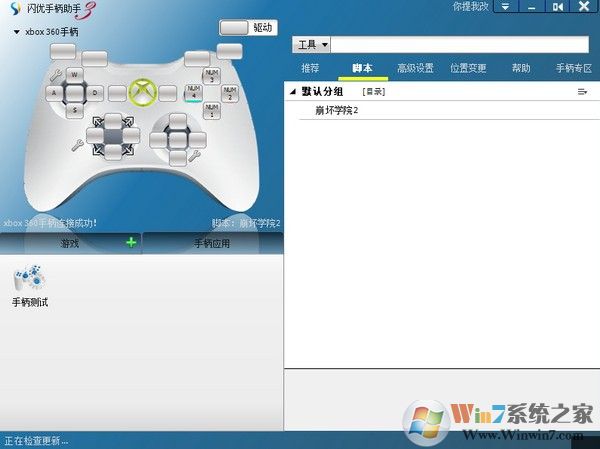Open left stick wrench settings

click(56, 75)
